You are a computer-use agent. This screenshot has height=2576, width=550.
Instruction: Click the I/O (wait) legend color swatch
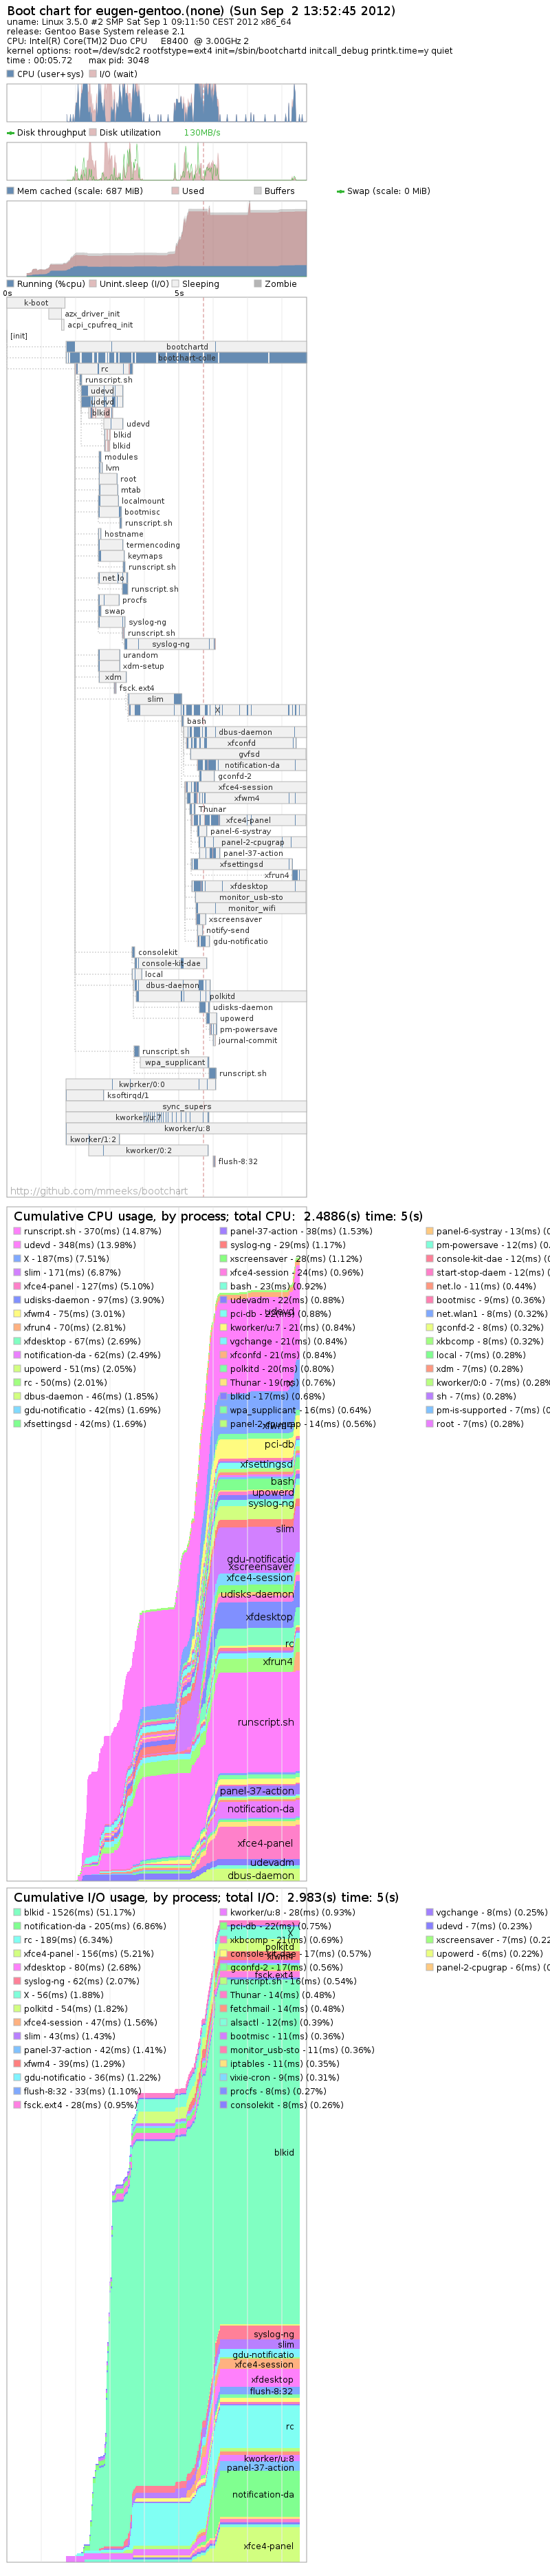(x=93, y=73)
